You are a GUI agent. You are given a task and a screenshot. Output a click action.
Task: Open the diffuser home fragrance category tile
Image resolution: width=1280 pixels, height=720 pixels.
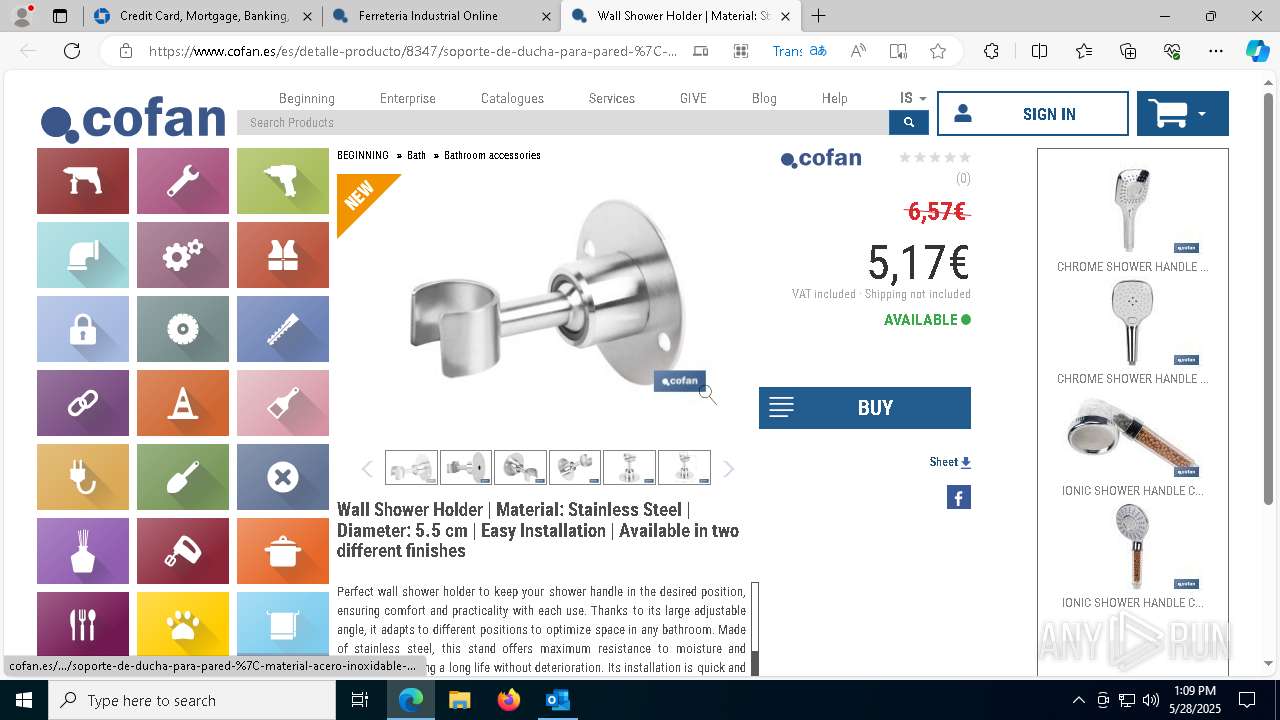(83, 551)
